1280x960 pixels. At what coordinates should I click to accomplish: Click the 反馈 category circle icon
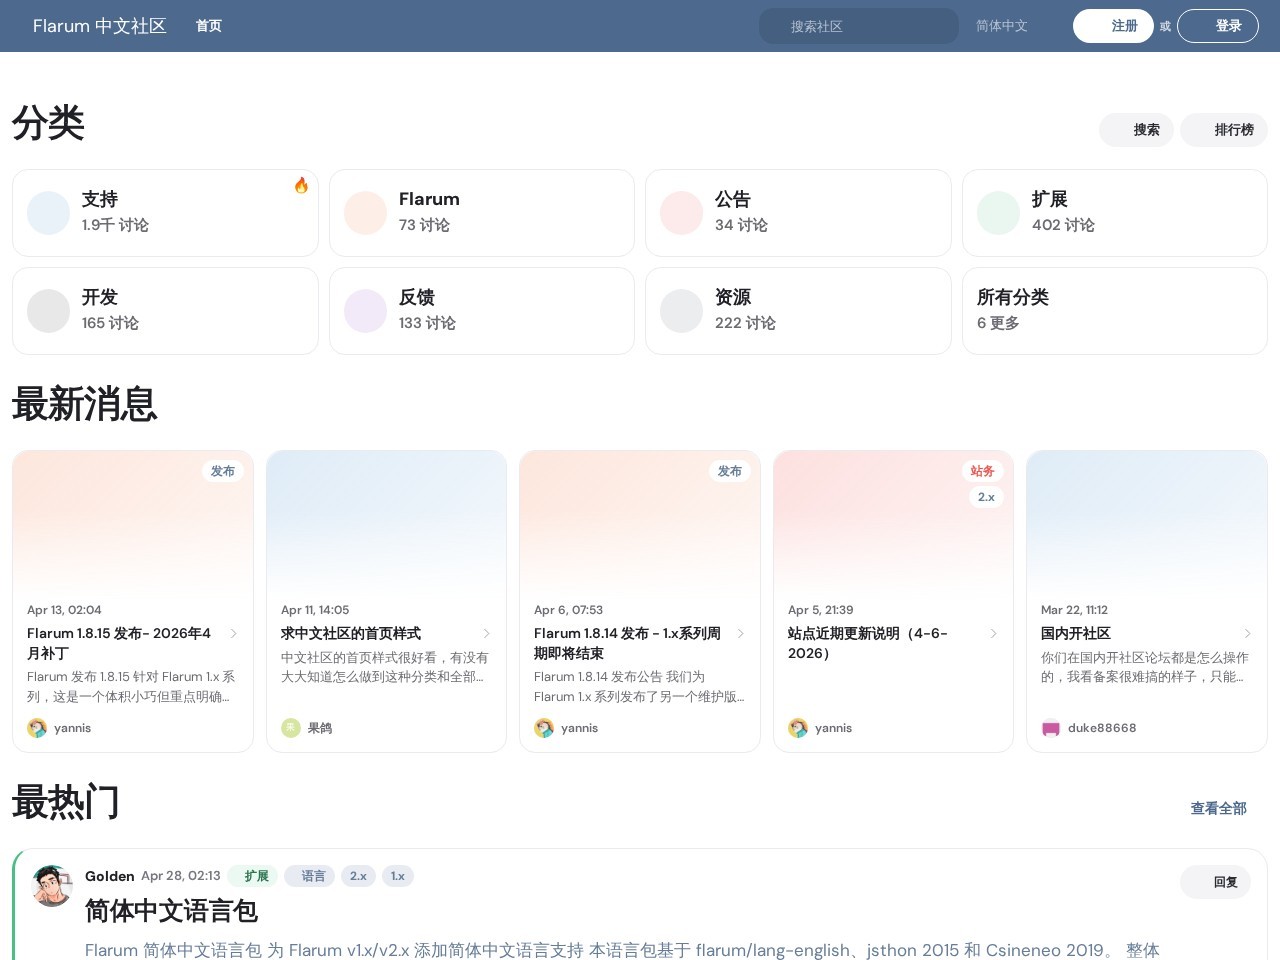coord(365,311)
